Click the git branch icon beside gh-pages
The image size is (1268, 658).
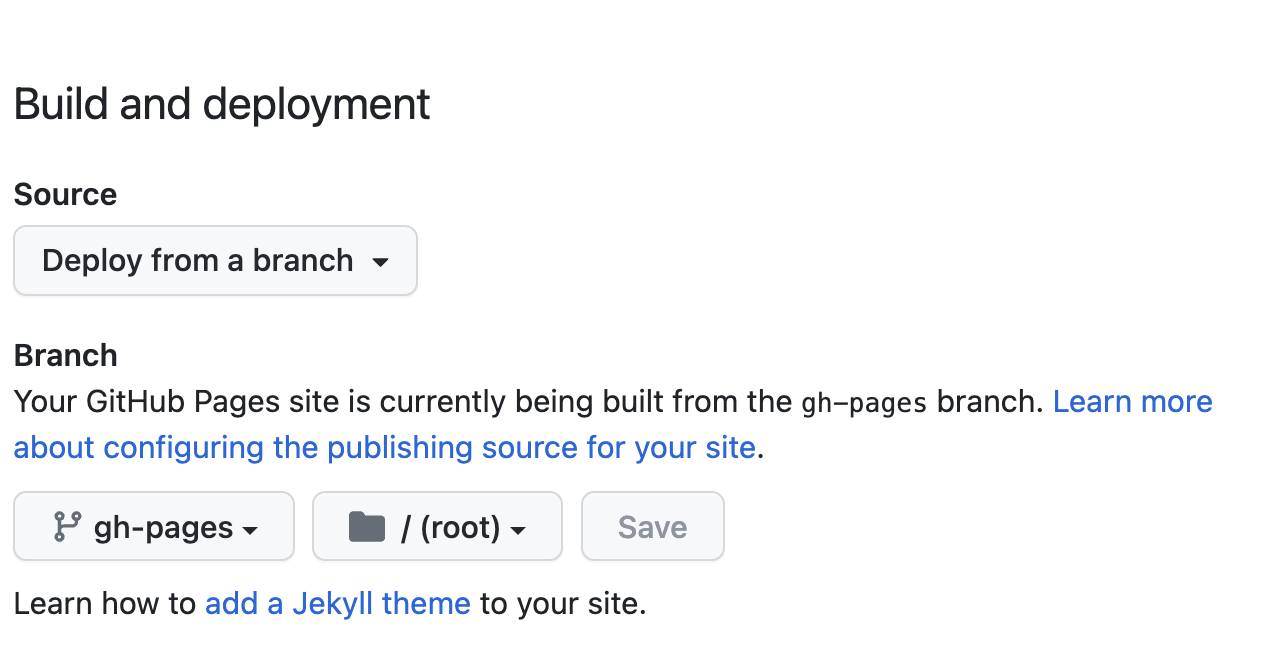point(67,526)
